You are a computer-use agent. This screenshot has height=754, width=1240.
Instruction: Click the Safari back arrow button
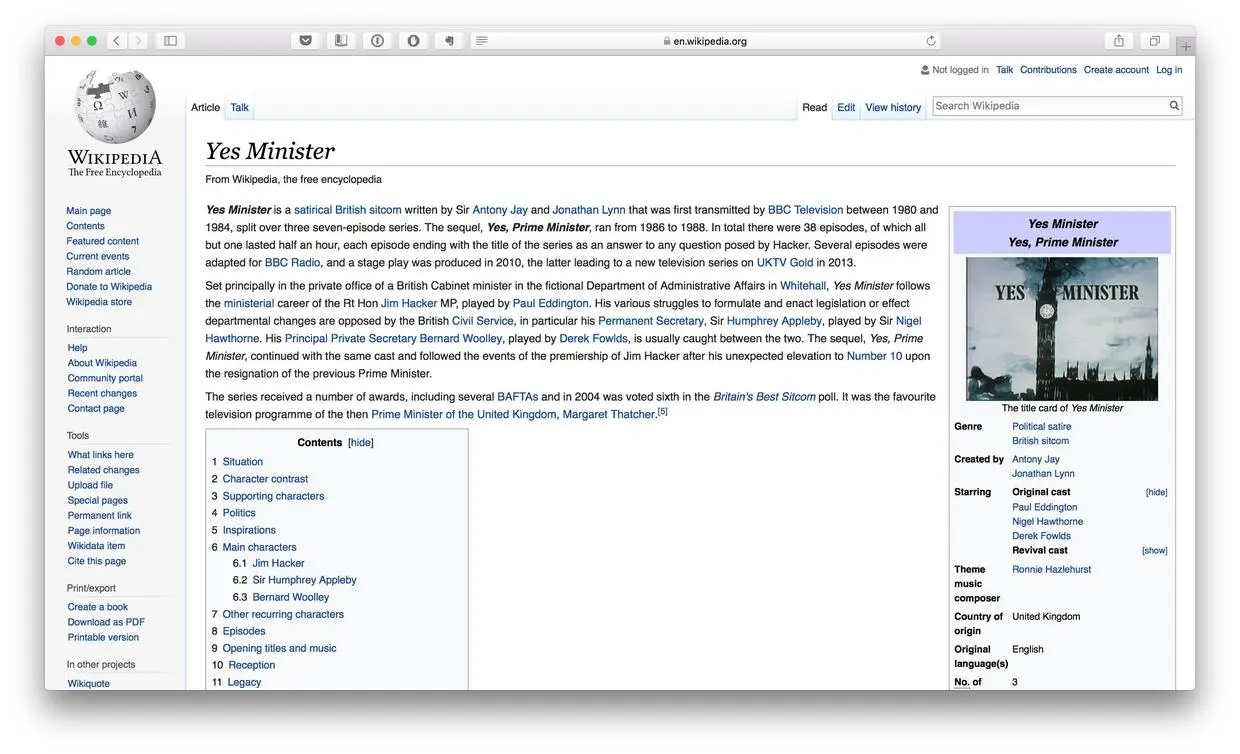click(117, 41)
